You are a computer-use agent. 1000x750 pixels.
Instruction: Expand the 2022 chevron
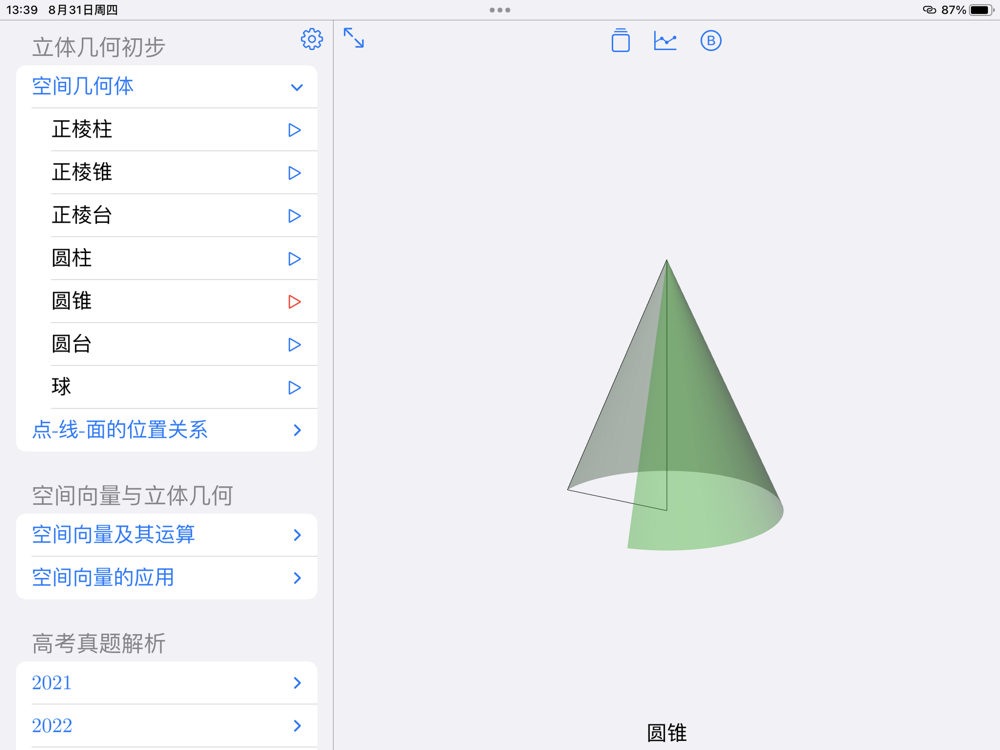click(297, 726)
